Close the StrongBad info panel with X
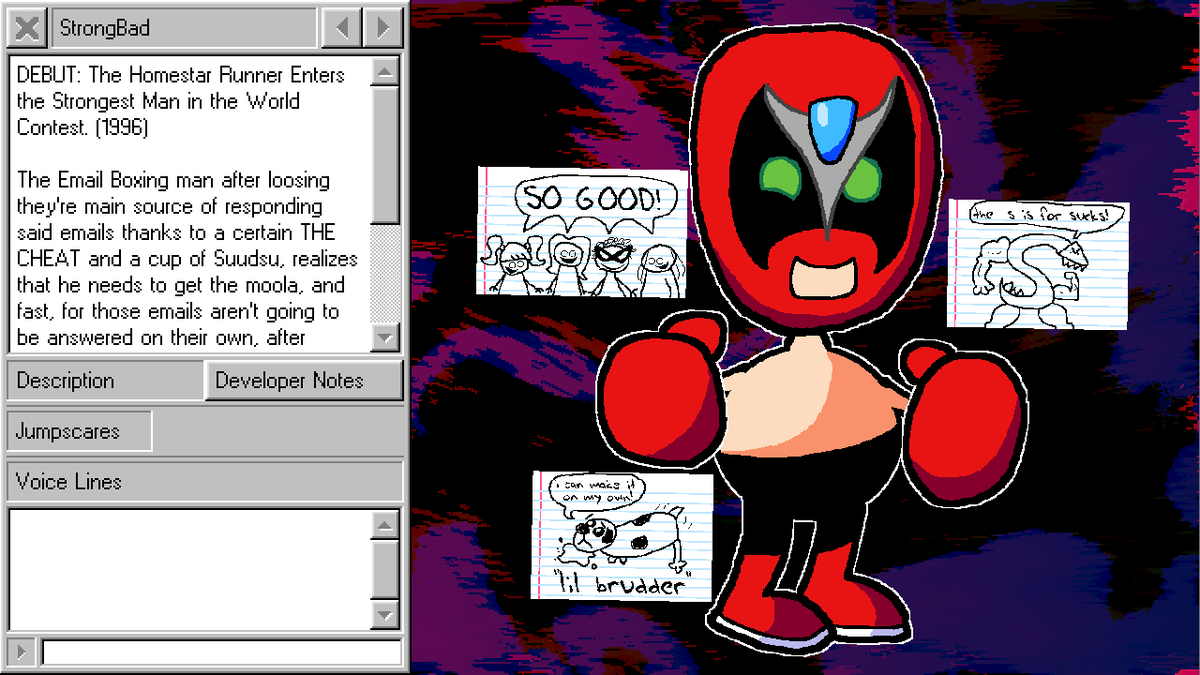 coord(27,27)
